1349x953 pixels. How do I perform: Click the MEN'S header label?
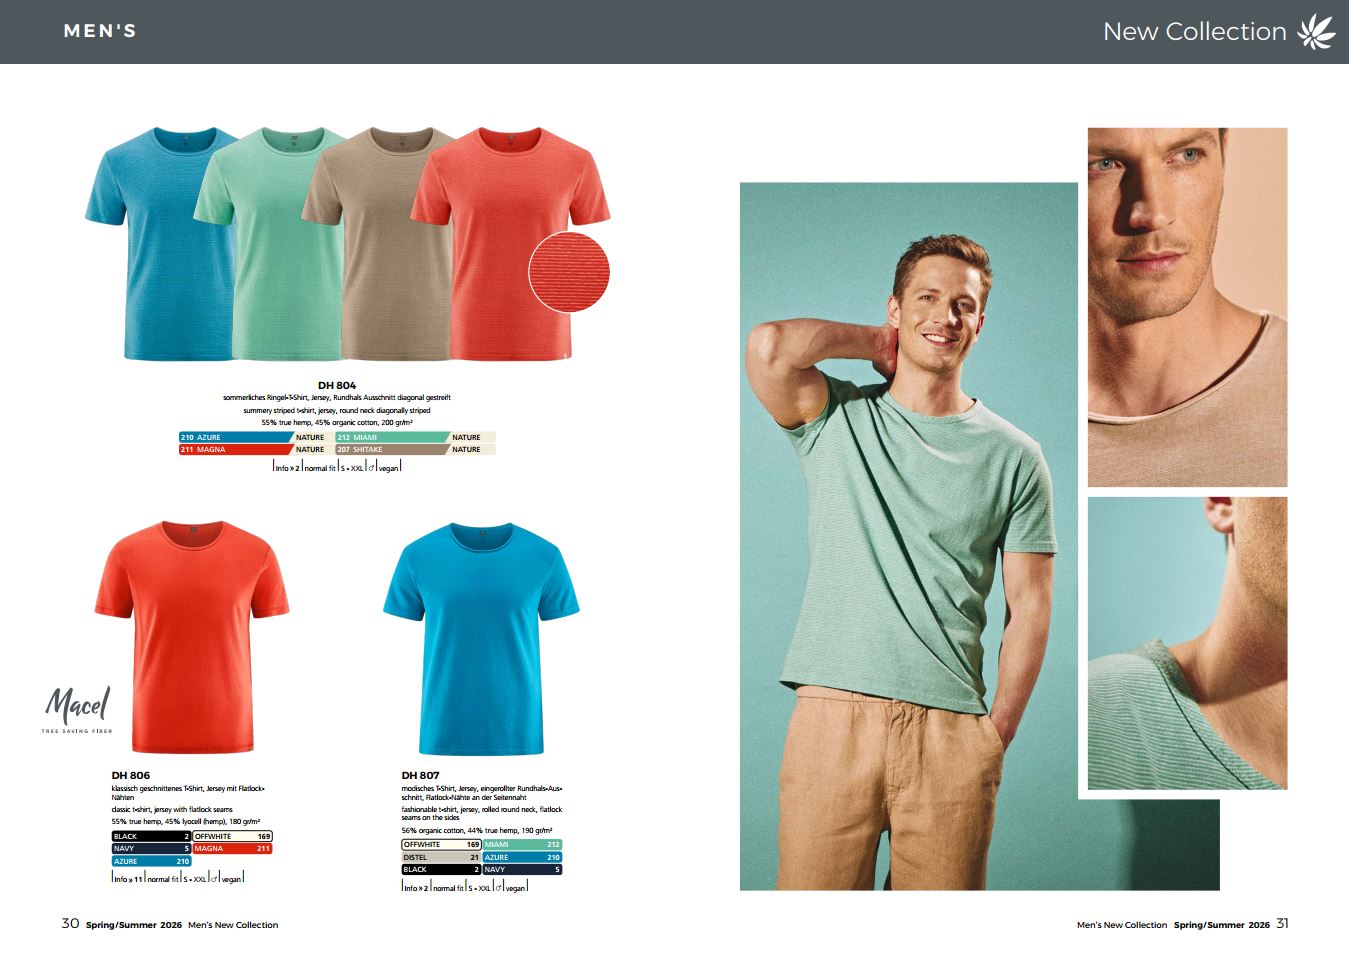[x=100, y=31]
